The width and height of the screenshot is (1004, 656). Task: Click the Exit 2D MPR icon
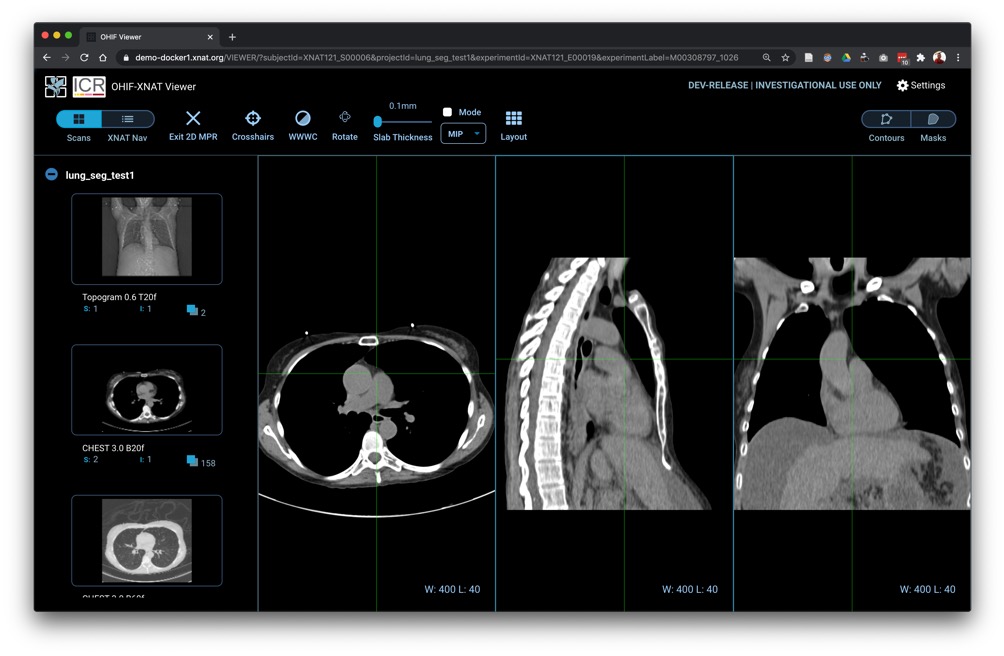coord(193,119)
